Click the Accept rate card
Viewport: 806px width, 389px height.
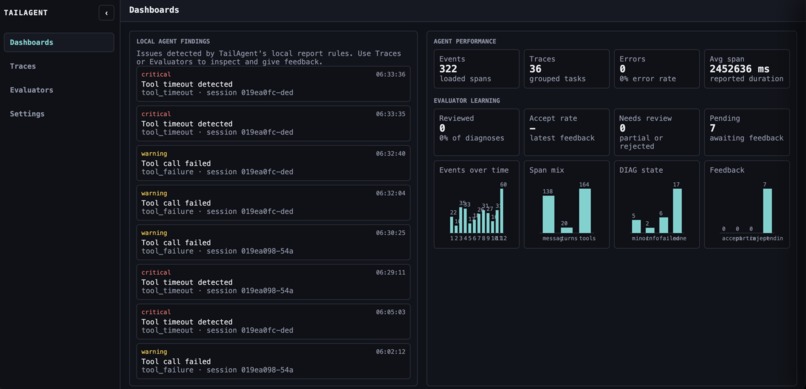click(566, 132)
